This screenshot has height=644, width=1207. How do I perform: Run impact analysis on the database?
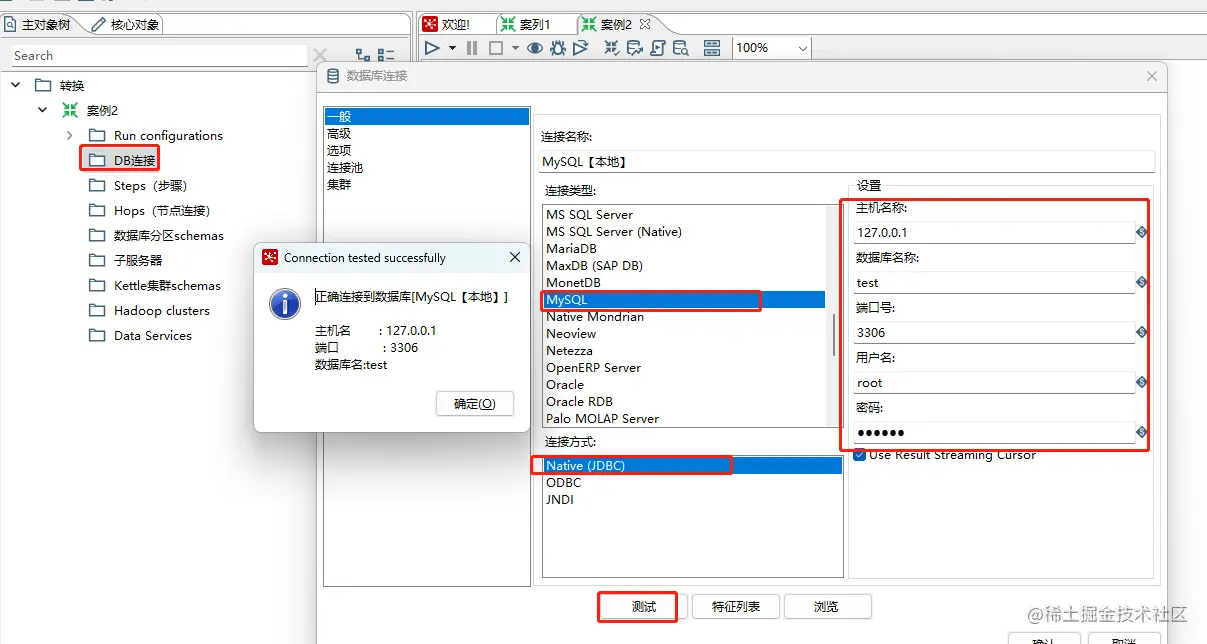pyautogui.click(x=635, y=48)
